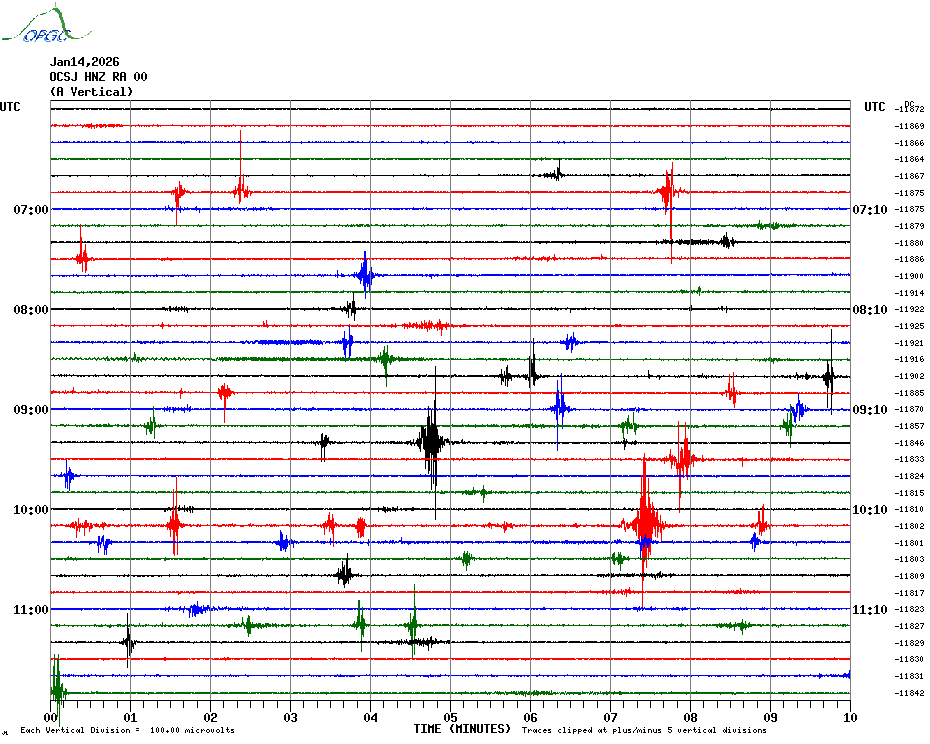Click the 10 minute tick label on bottom axis
The image size is (930, 744).
[849, 718]
